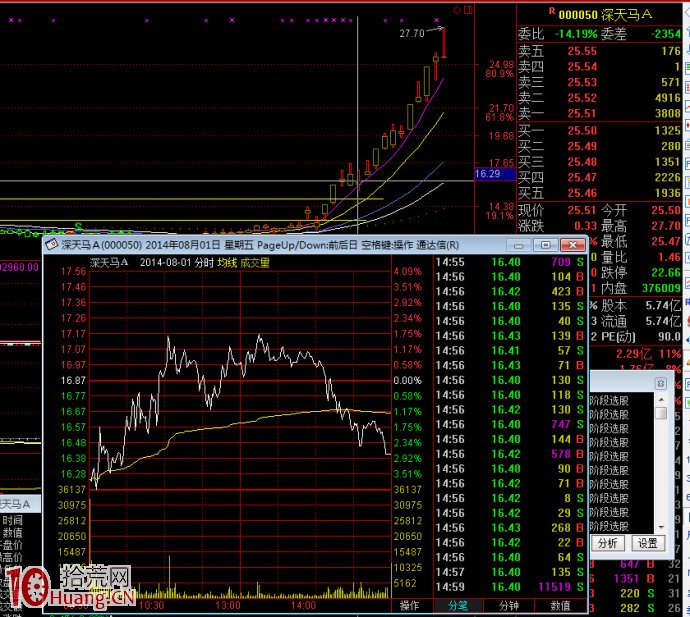Select the tick row with 578 B volume
This screenshot has height=617, width=690.
click(x=510, y=454)
